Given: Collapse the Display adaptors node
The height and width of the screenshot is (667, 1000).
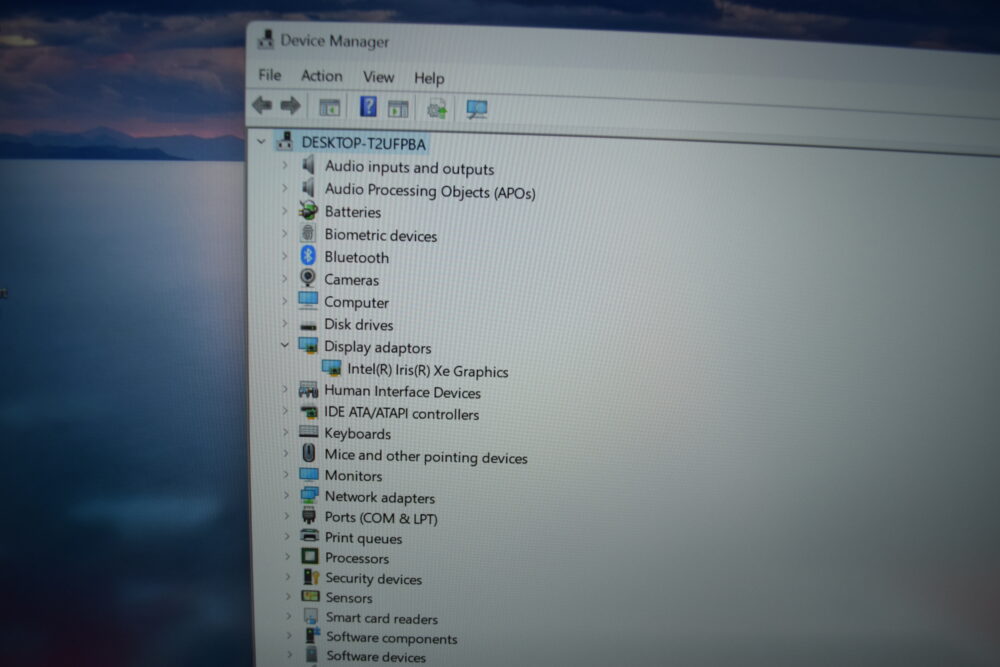Looking at the screenshot, I should click(284, 345).
